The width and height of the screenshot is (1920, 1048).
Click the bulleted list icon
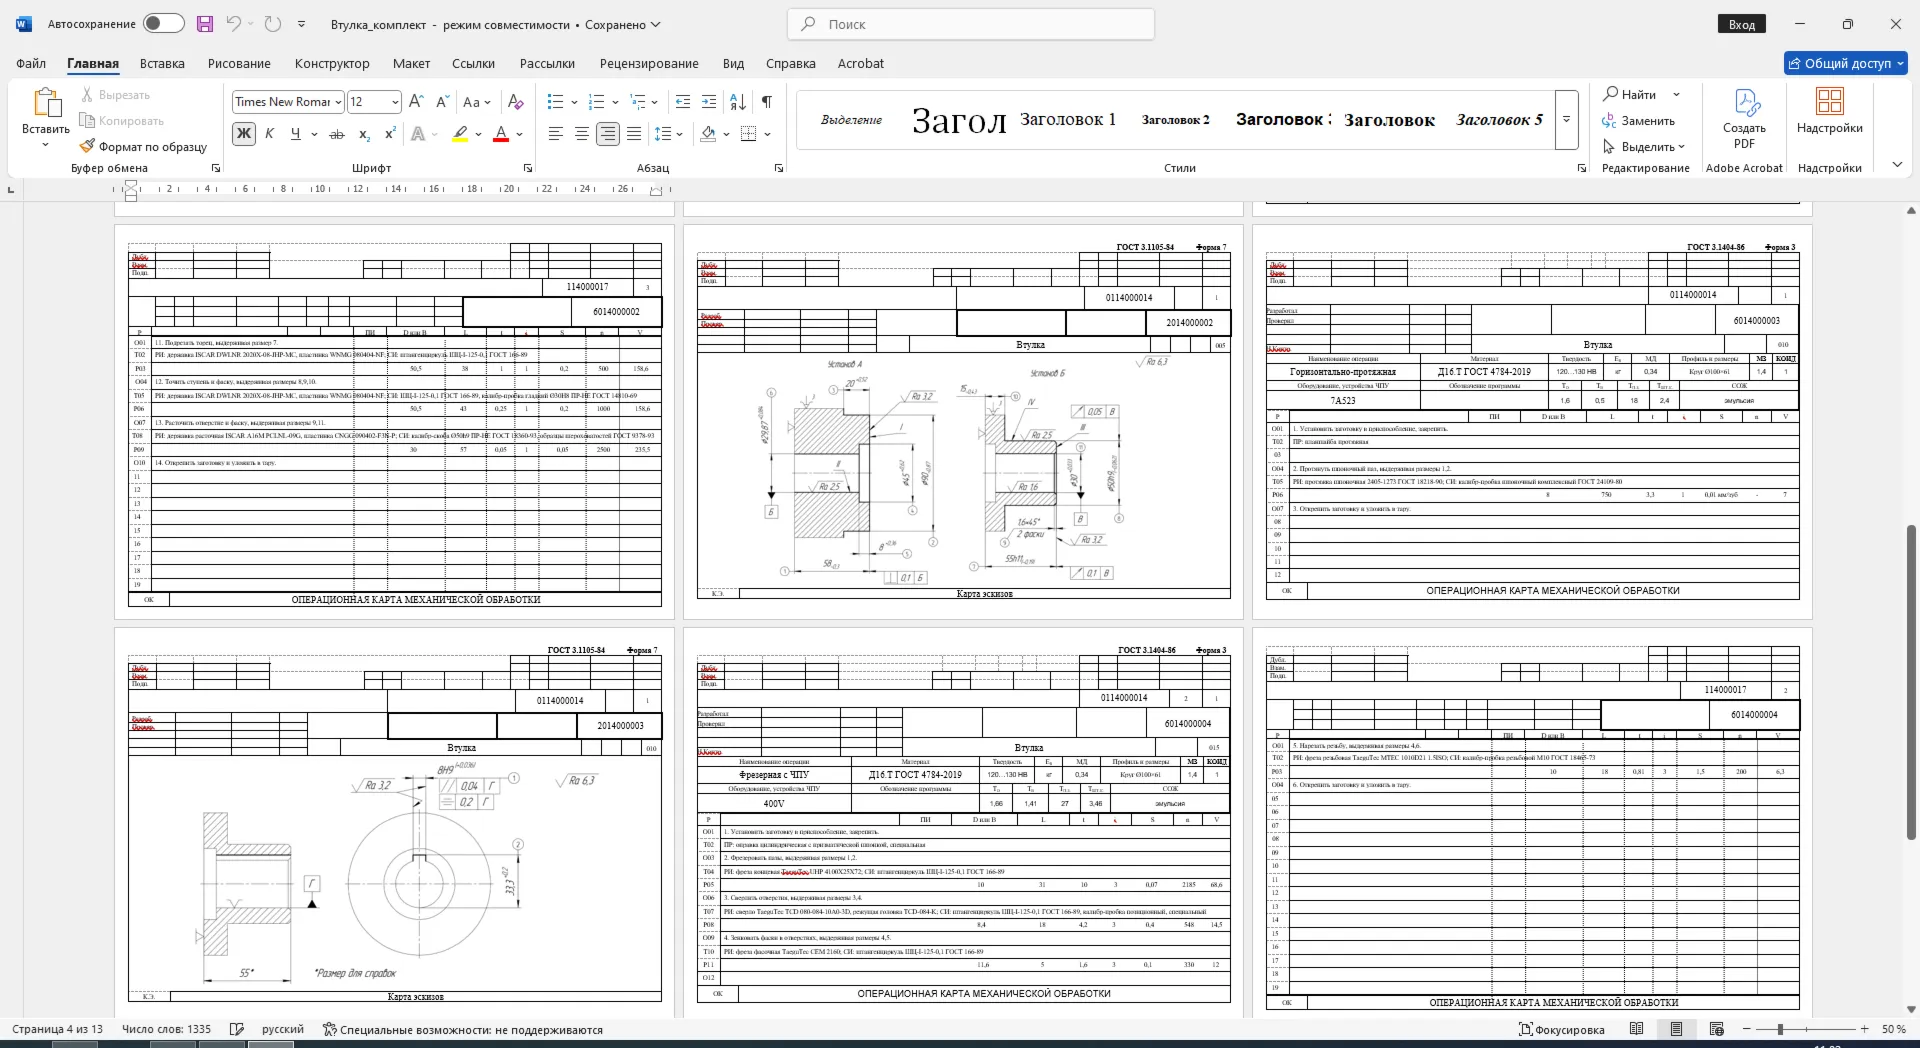click(556, 102)
